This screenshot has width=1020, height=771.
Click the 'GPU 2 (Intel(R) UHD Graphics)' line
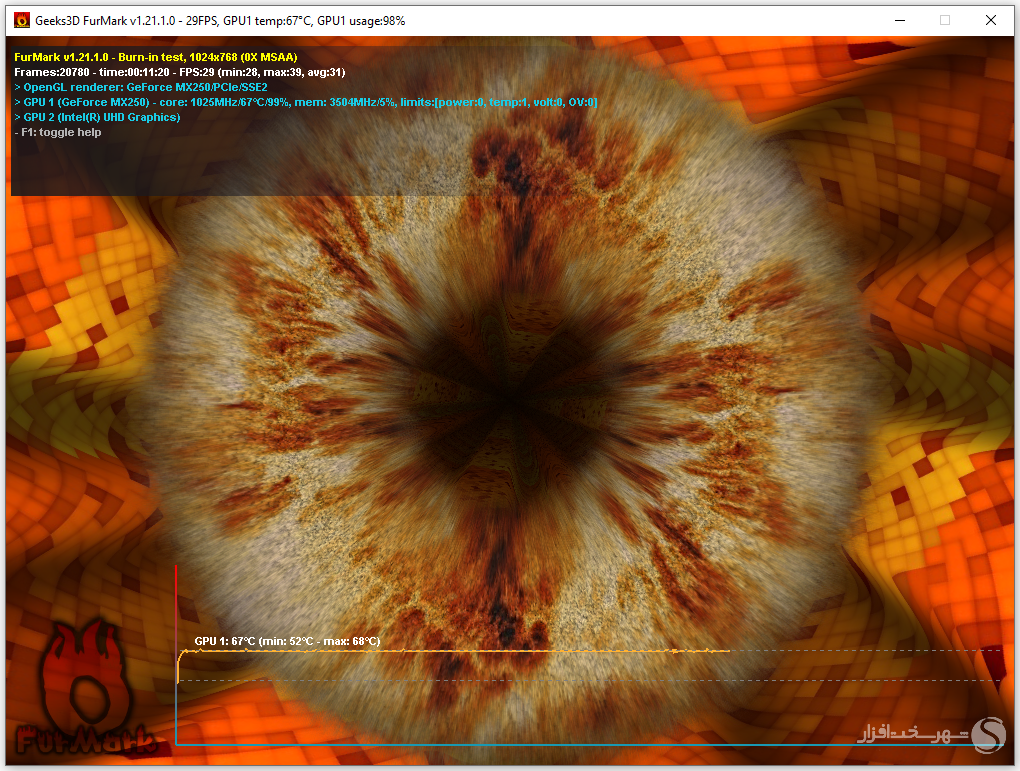97,117
